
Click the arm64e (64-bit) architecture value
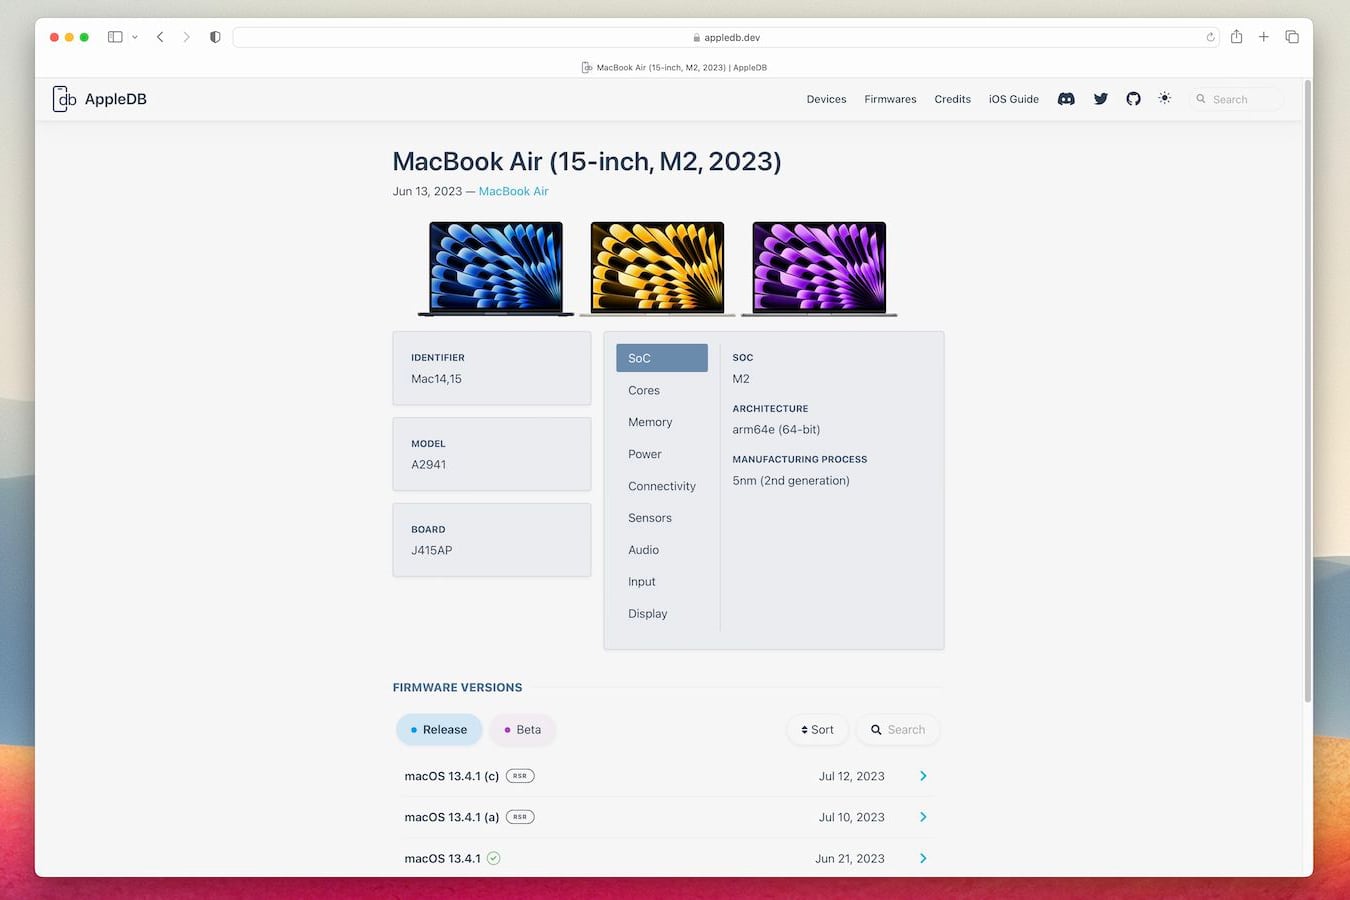pos(776,430)
